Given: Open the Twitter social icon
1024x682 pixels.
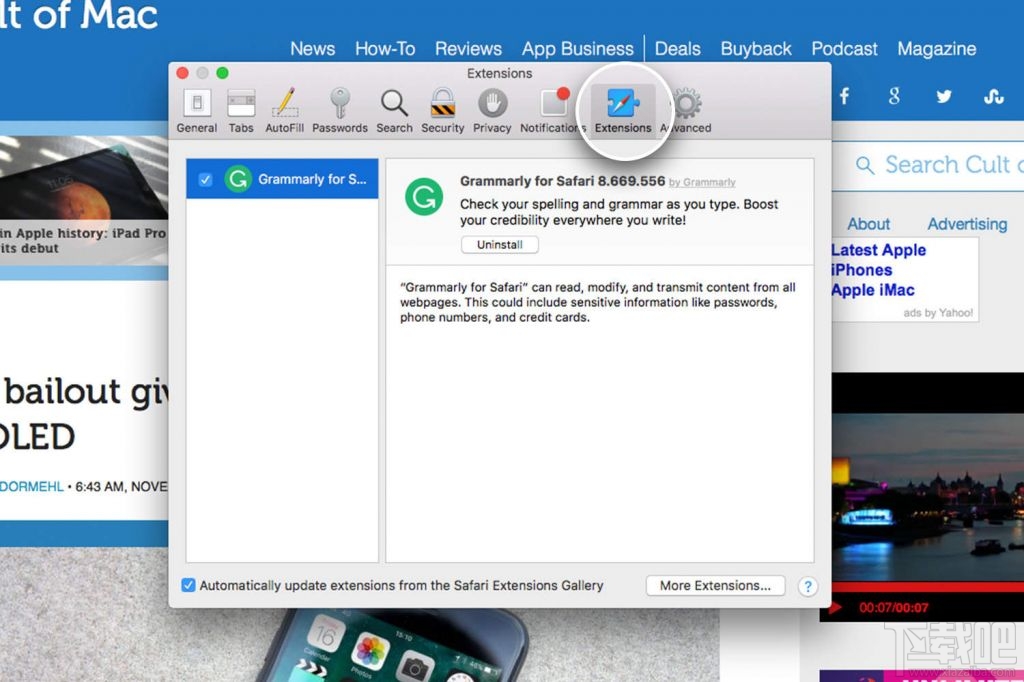Looking at the screenshot, I should [x=944, y=96].
